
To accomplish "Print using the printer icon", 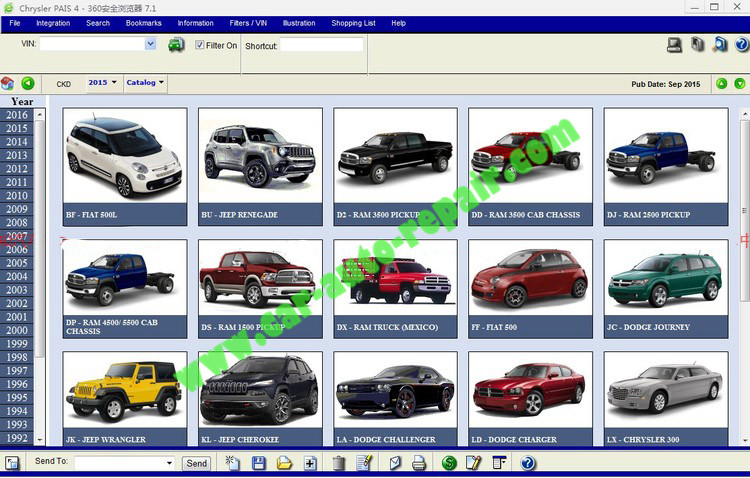I will coord(419,463).
